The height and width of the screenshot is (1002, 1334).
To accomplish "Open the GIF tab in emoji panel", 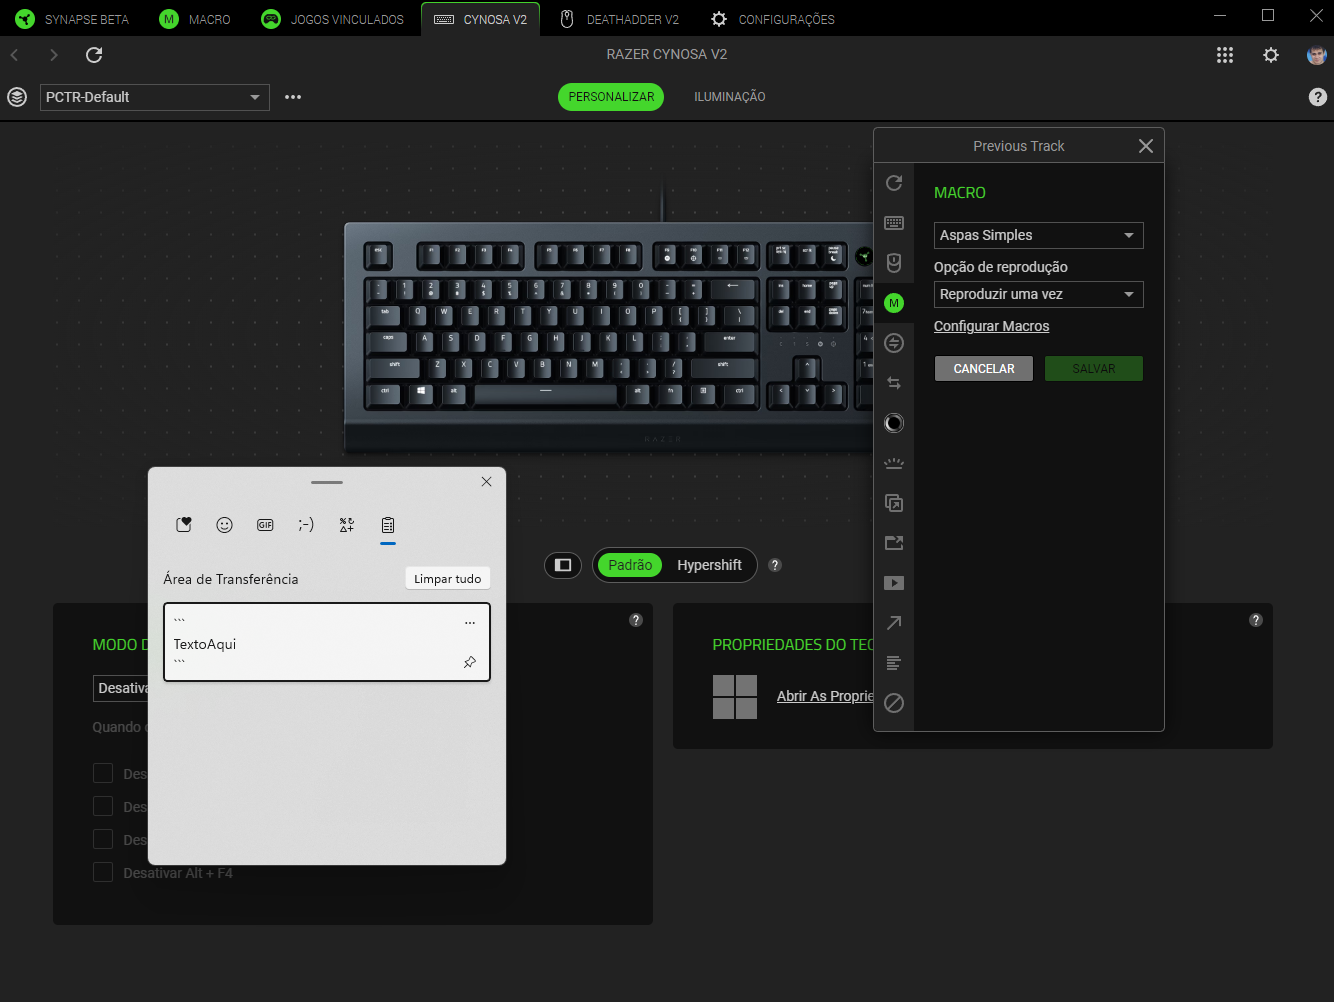I will pos(265,525).
